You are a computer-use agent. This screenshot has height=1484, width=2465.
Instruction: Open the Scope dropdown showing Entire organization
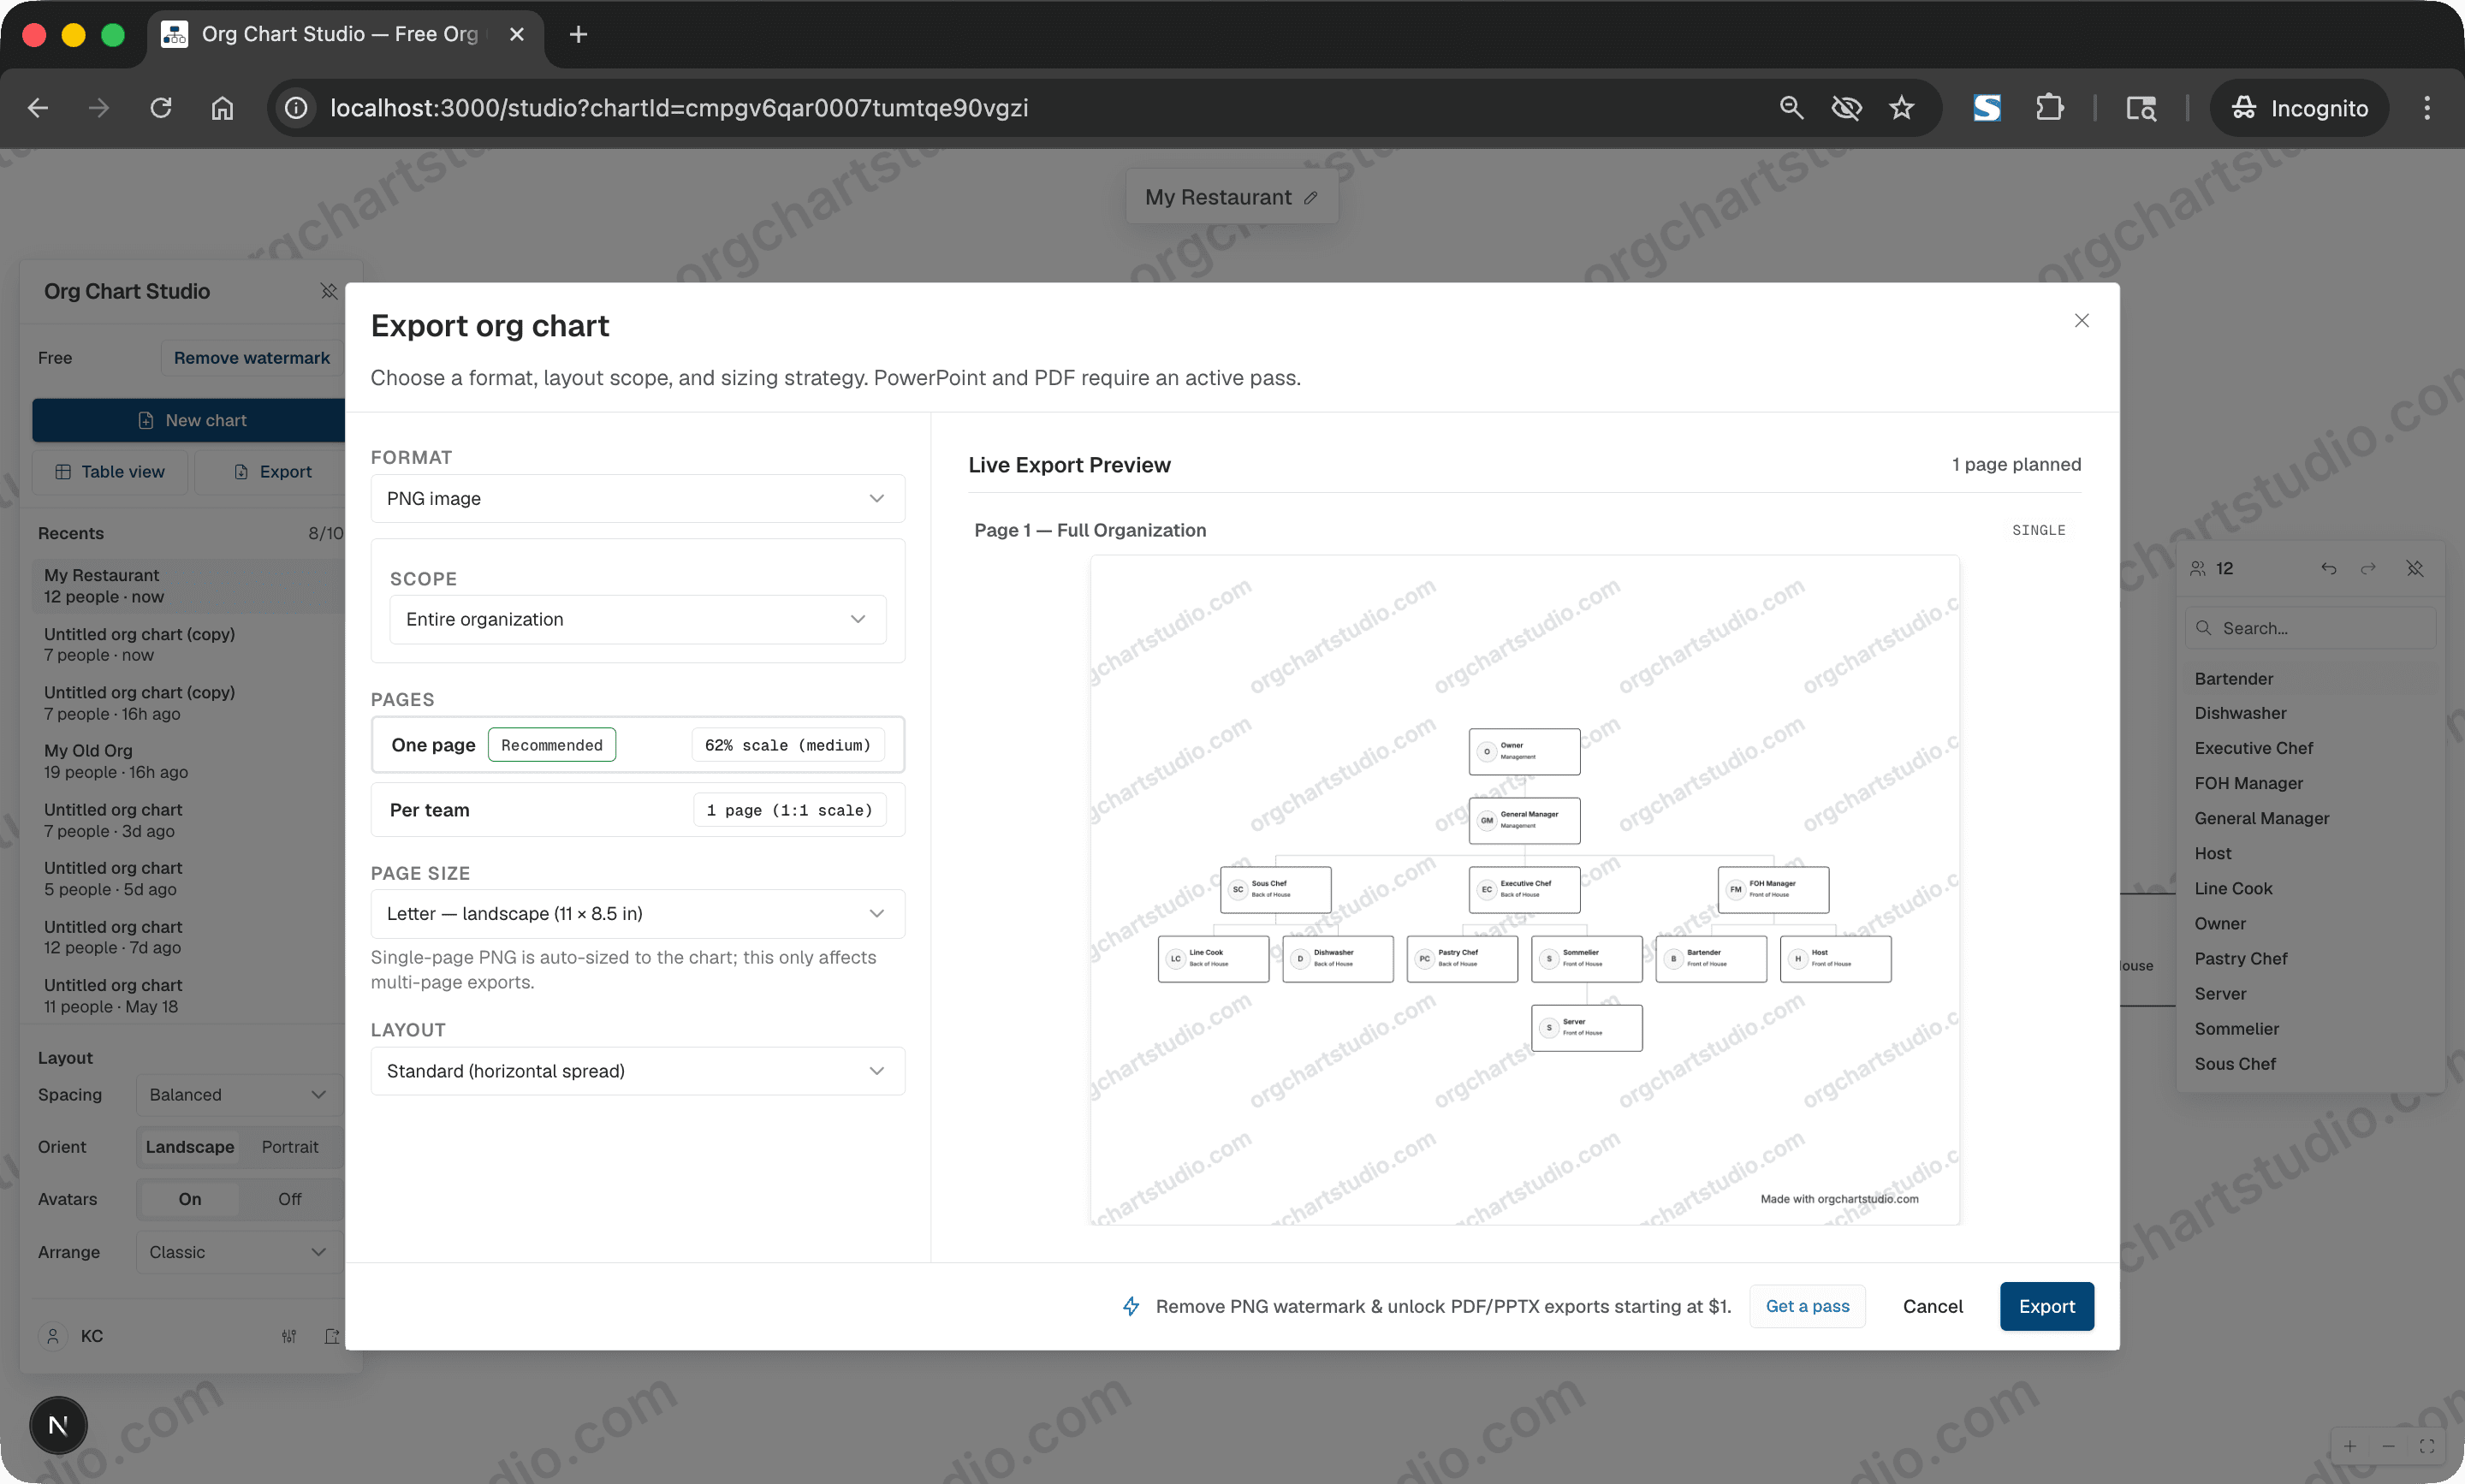pyautogui.click(x=637, y=619)
